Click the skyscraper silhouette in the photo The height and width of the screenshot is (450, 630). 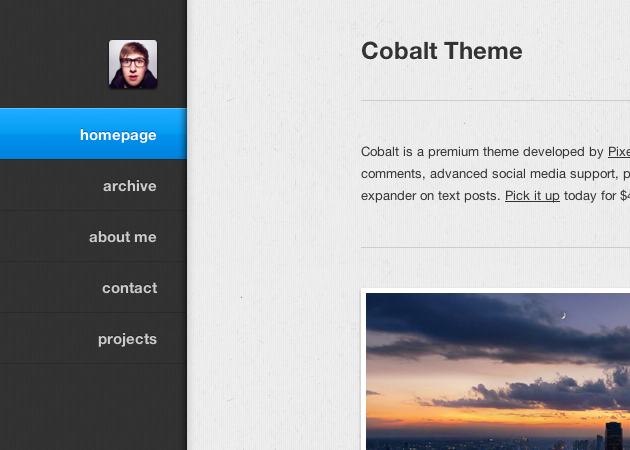(612, 437)
